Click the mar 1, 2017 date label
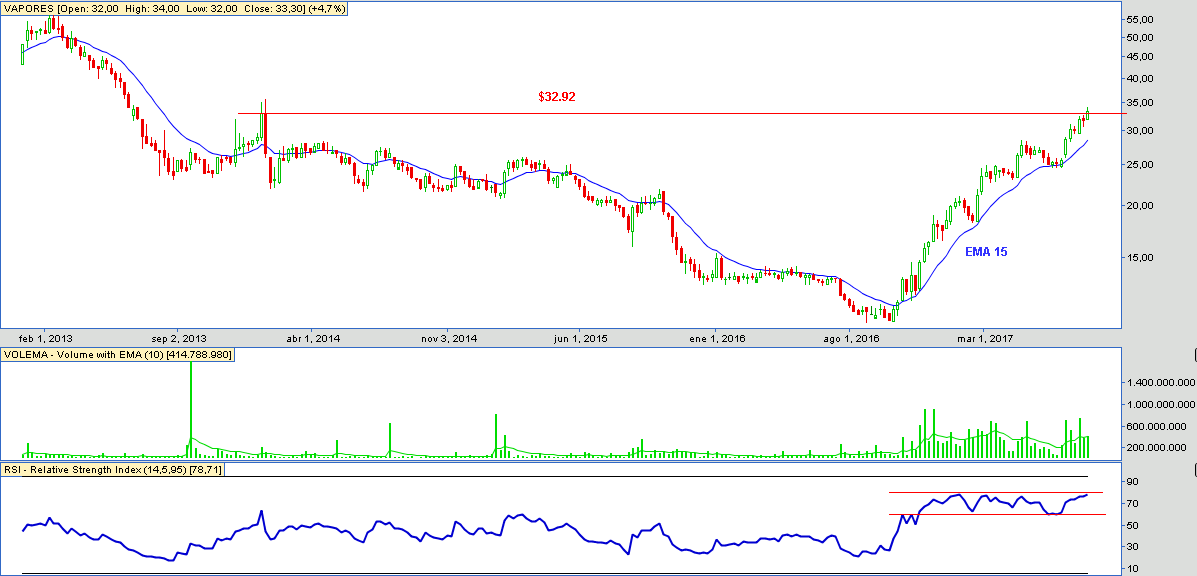 click(x=985, y=337)
